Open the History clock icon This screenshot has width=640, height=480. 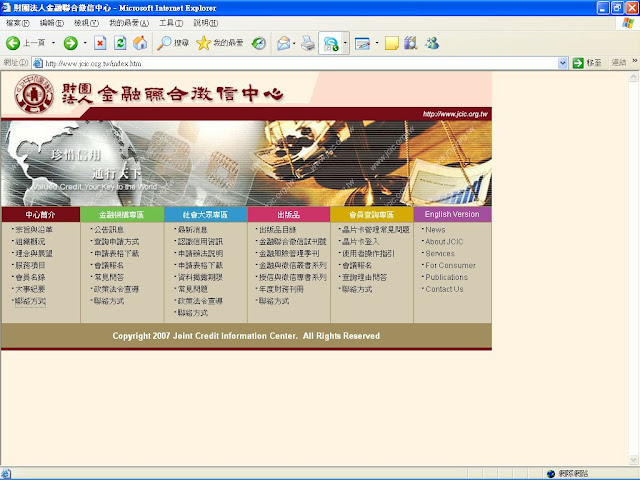click(259, 43)
